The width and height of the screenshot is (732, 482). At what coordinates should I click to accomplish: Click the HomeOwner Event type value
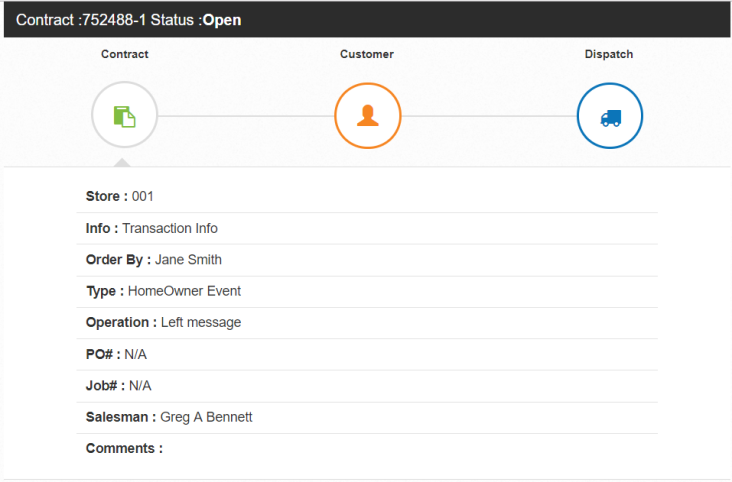184,292
